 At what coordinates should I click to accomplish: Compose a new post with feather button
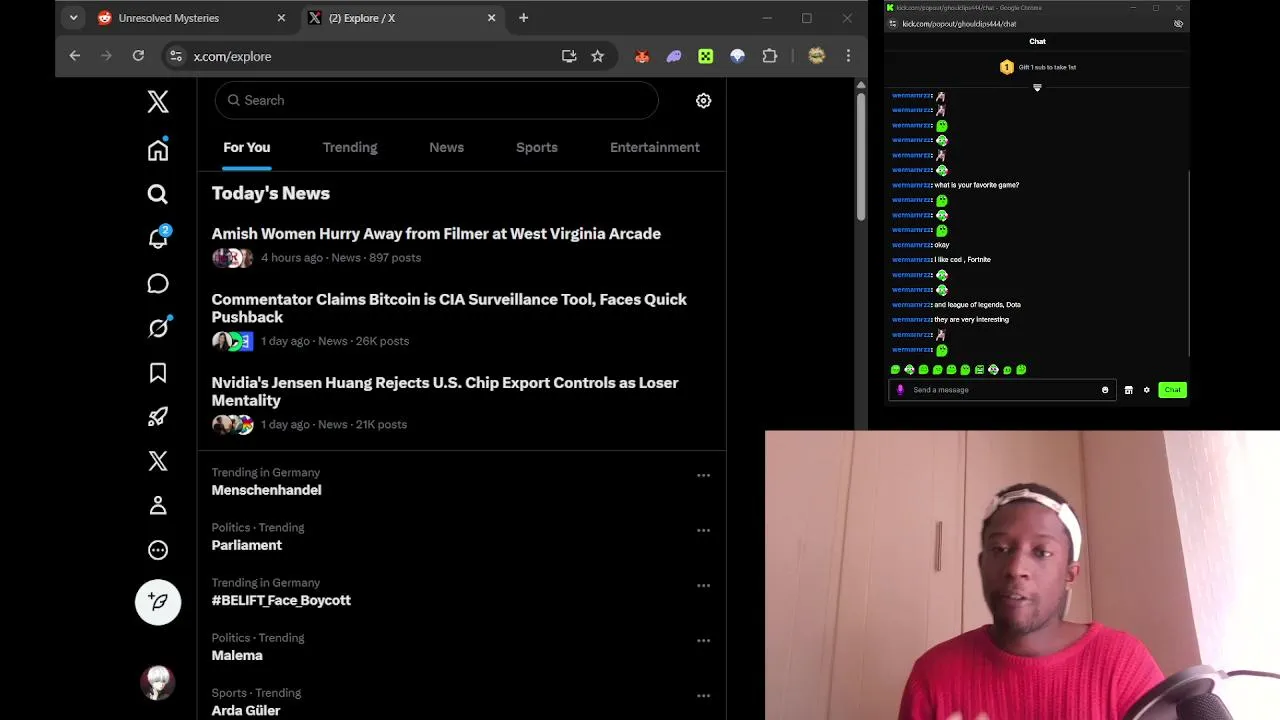point(158,602)
